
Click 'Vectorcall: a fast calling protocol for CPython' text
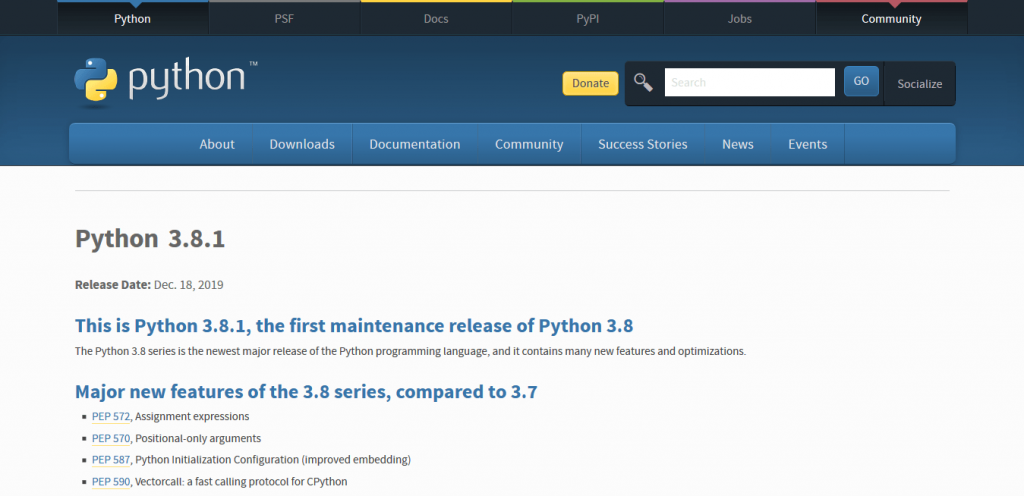(241, 482)
